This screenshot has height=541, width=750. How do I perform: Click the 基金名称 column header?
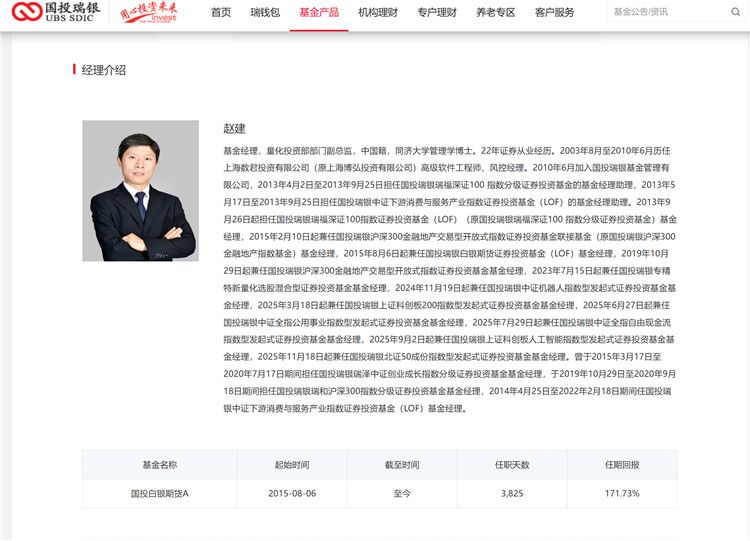point(159,465)
